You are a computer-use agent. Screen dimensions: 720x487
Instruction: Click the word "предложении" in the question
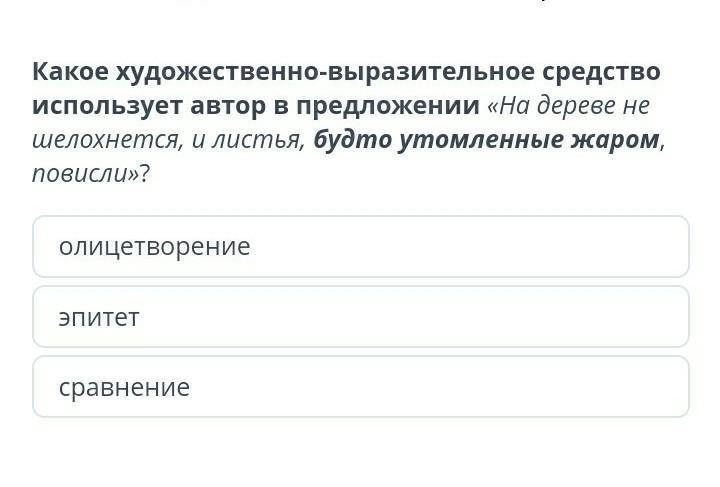383,106
